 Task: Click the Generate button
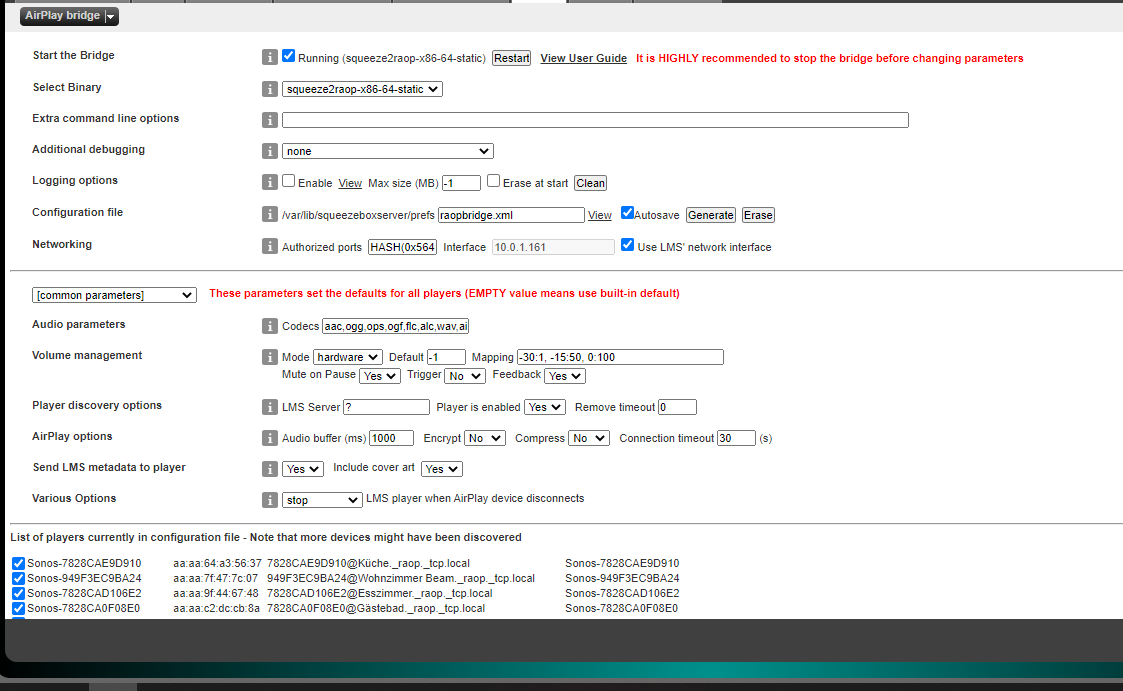click(x=710, y=215)
